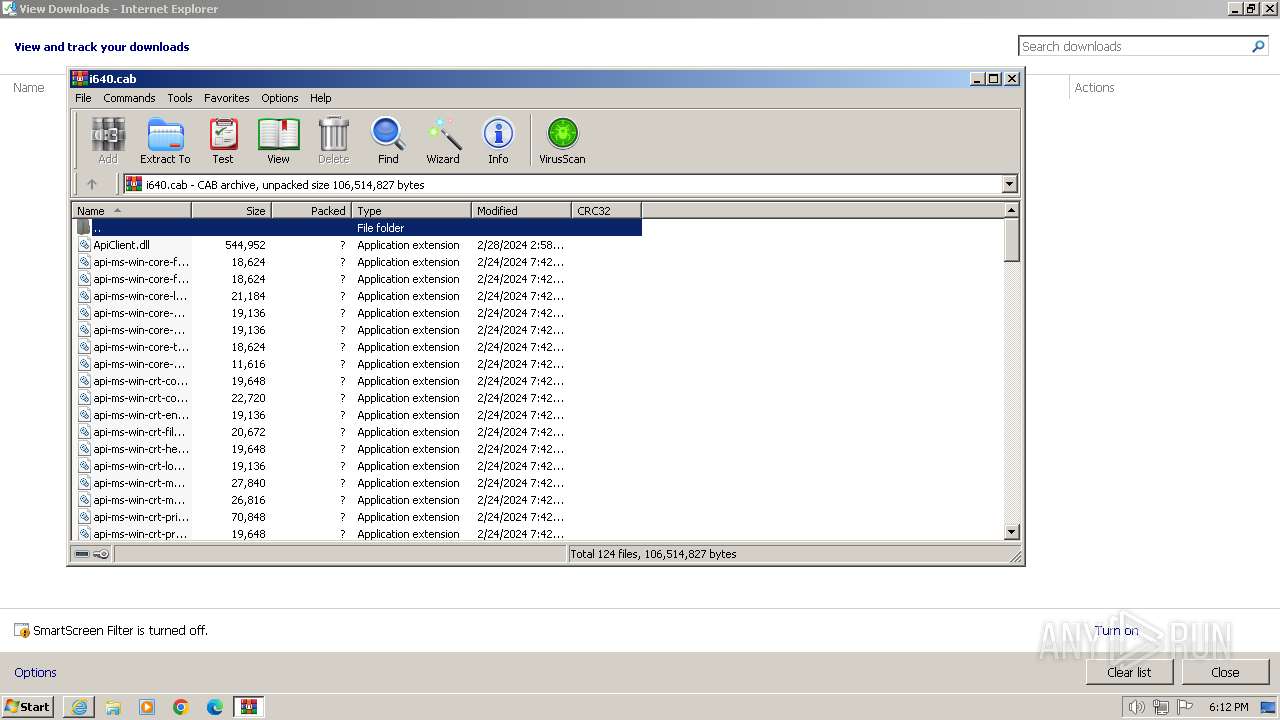Sort by the CRC32 column header
This screenshot has width=1280, height=720.
[x=606, y=210]
